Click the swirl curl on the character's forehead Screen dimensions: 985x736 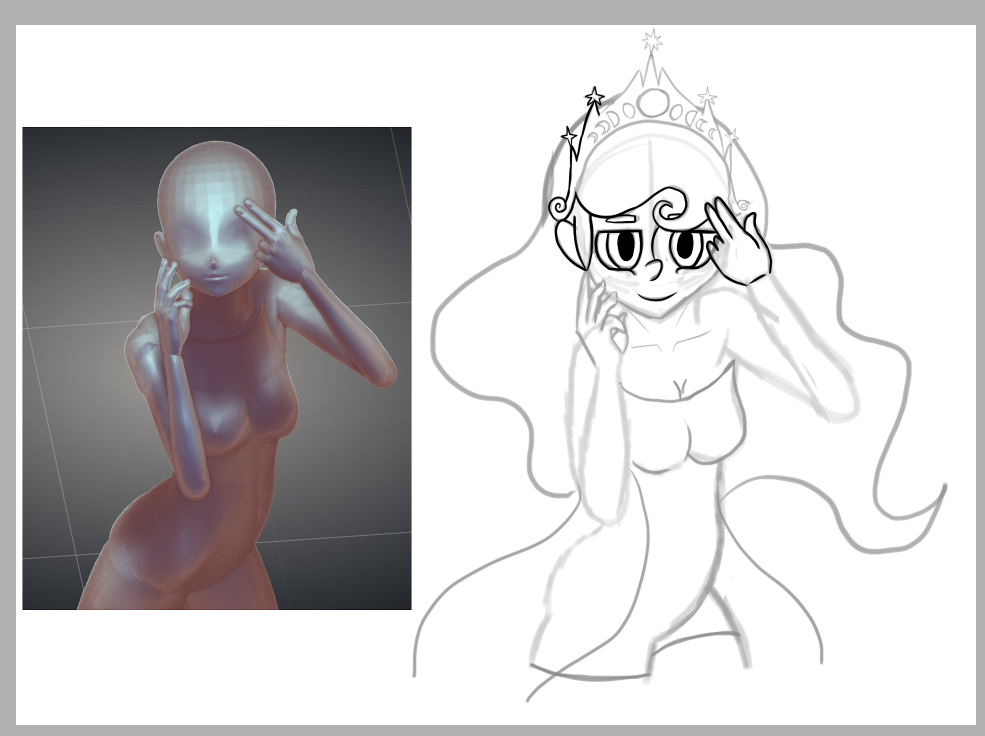(x=668, y=208)
